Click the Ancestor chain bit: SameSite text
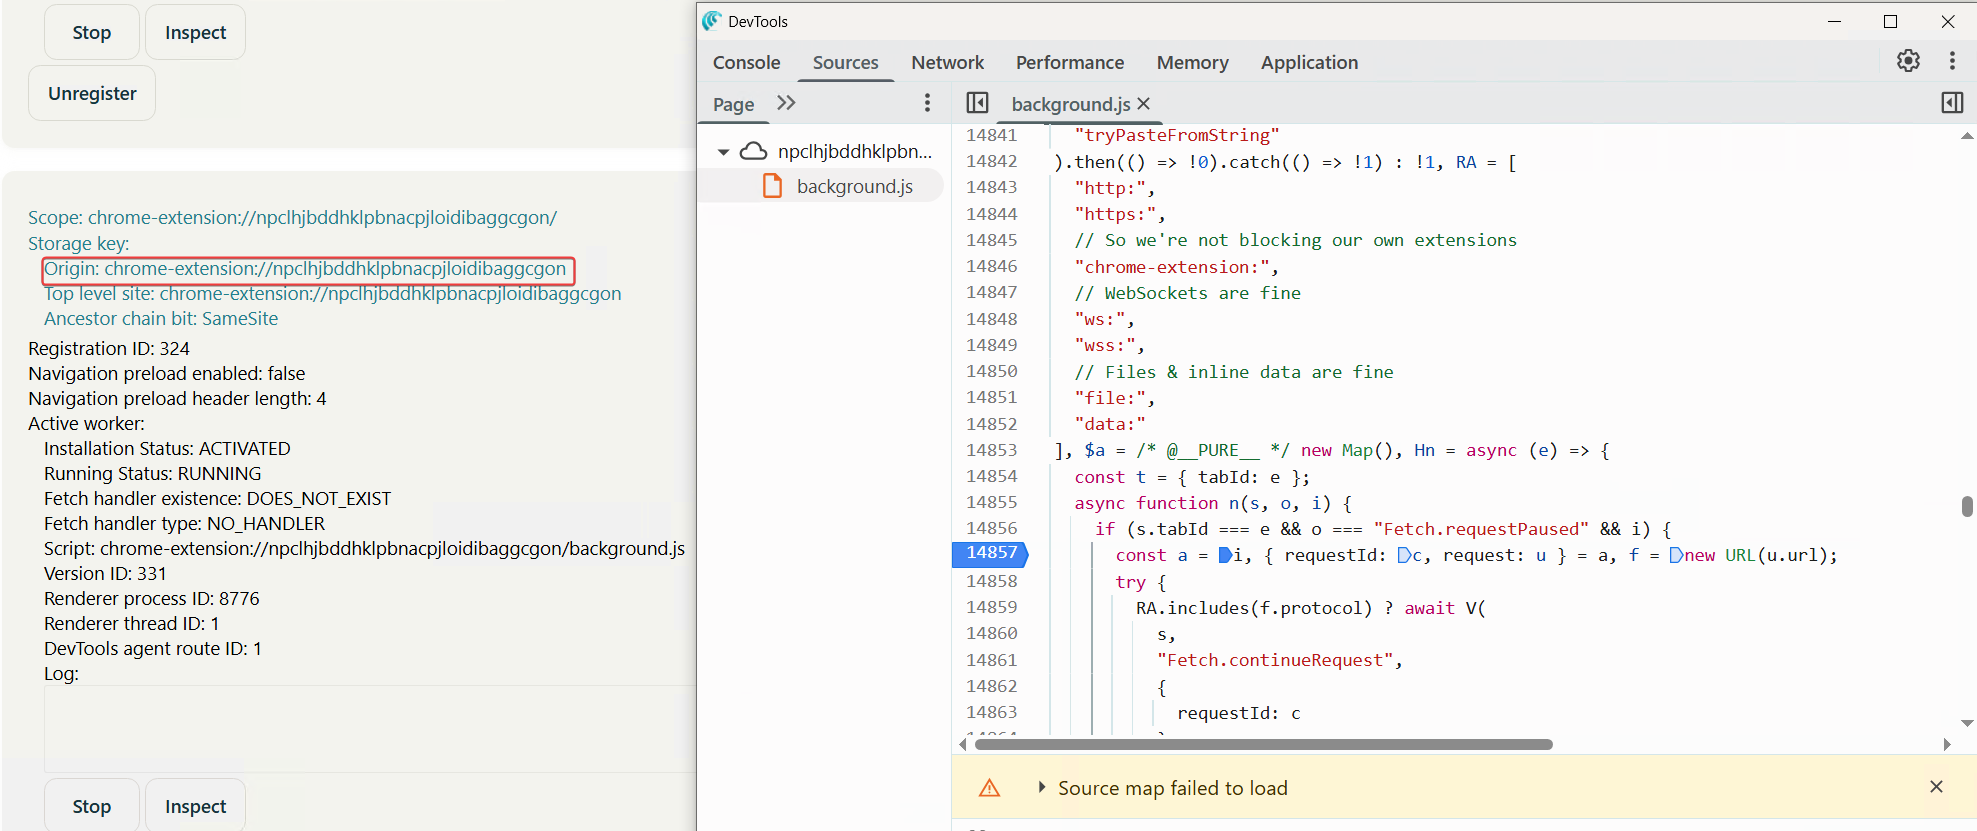 pyautogui.click(x=161, y=319)
